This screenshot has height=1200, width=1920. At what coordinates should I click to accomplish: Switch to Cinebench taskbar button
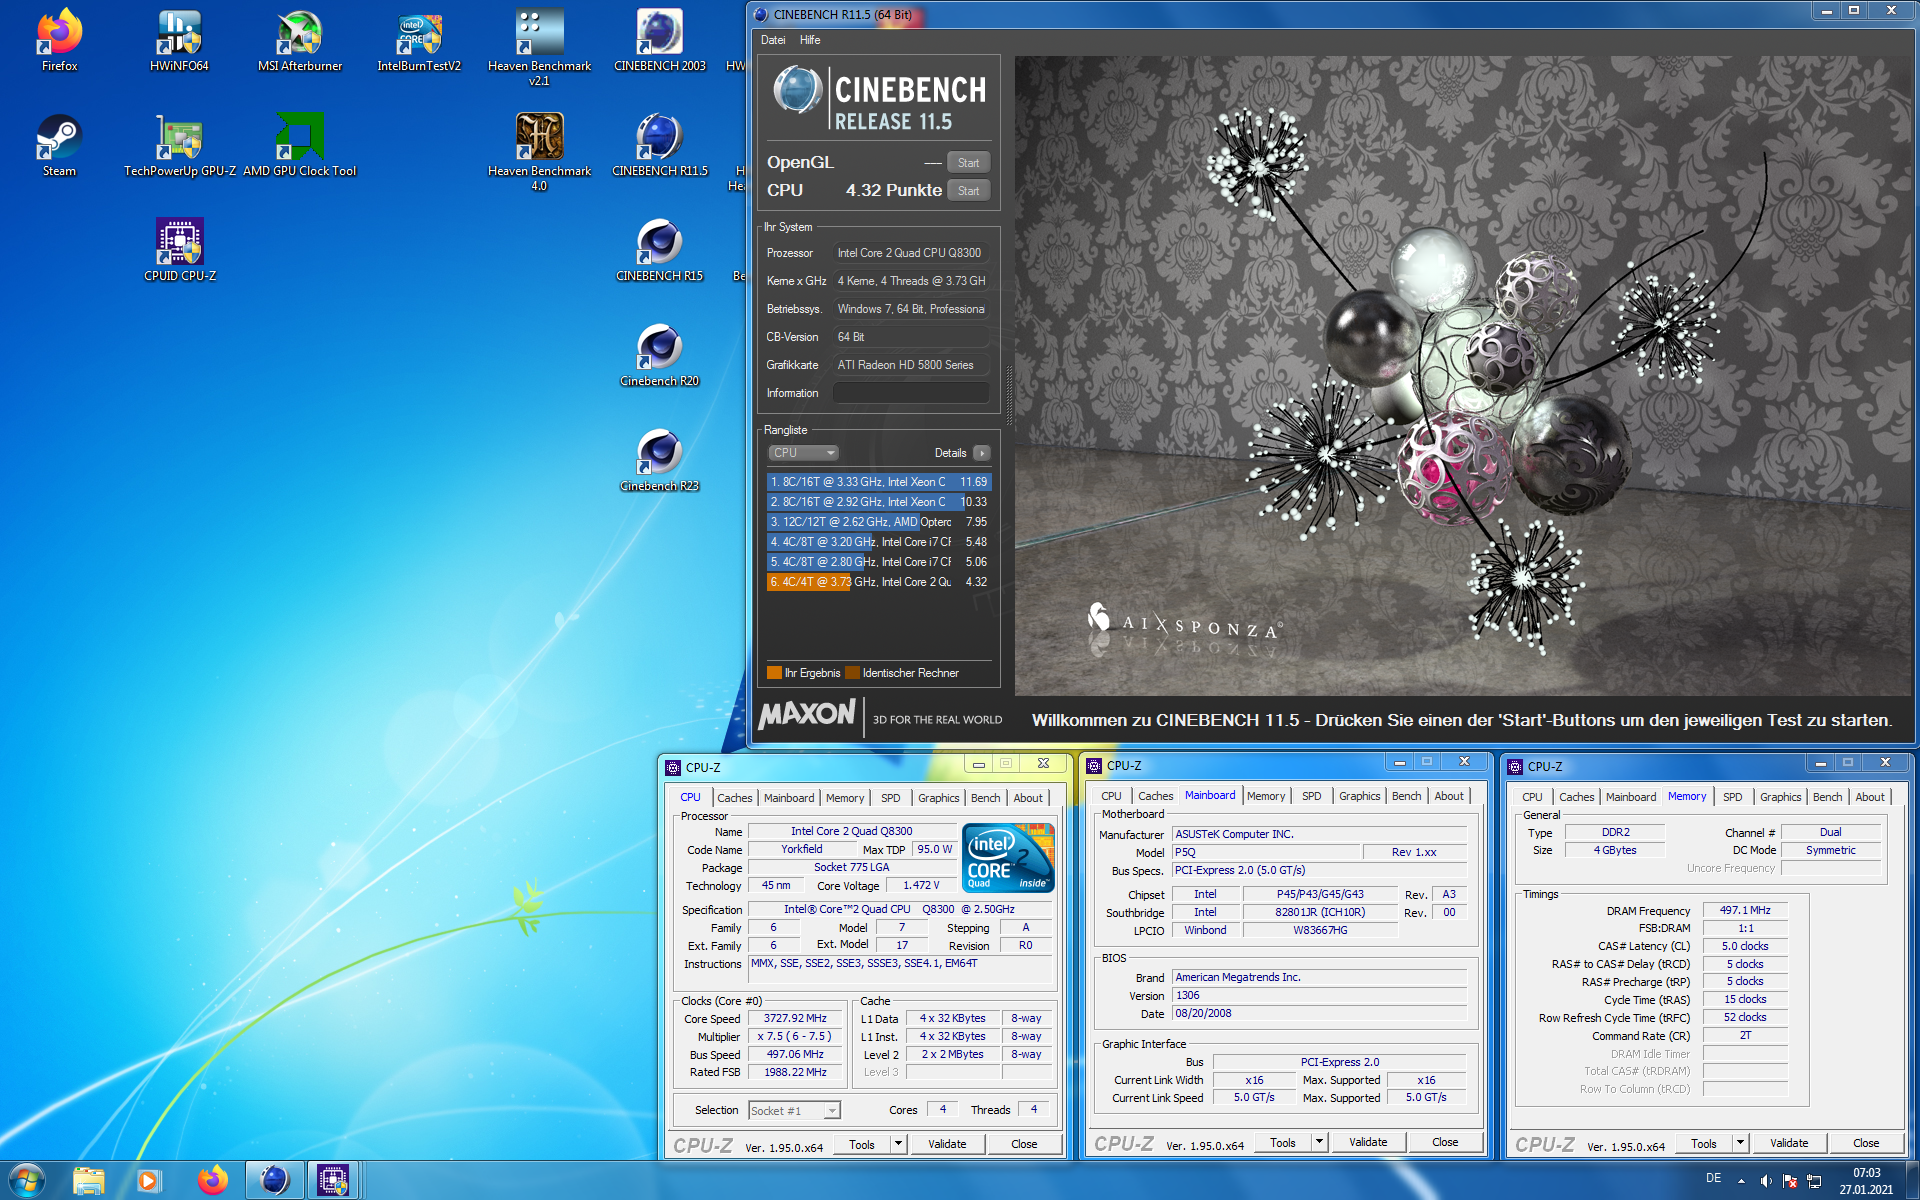click(x=274, y=1181)
